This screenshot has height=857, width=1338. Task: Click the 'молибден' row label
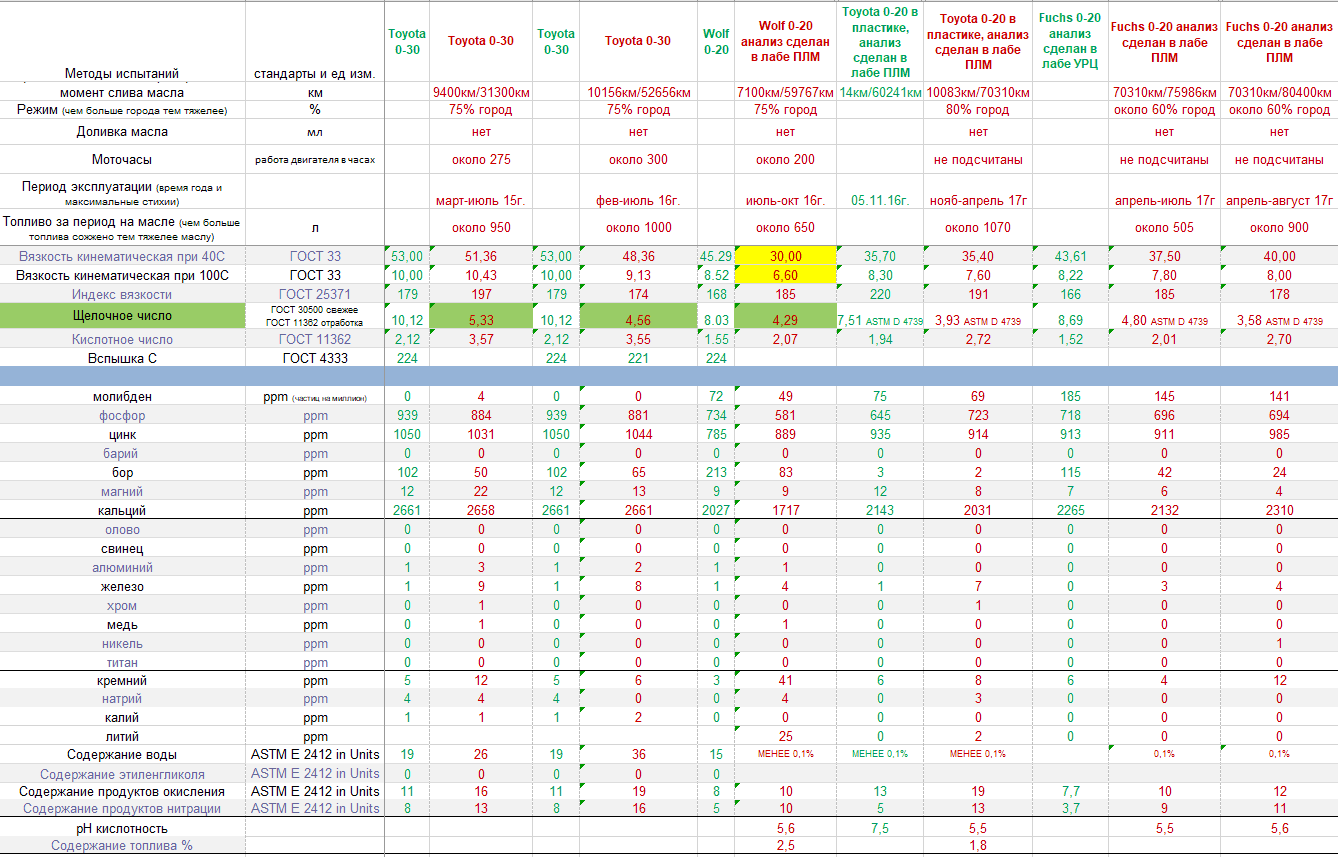(x=122, y=397)
